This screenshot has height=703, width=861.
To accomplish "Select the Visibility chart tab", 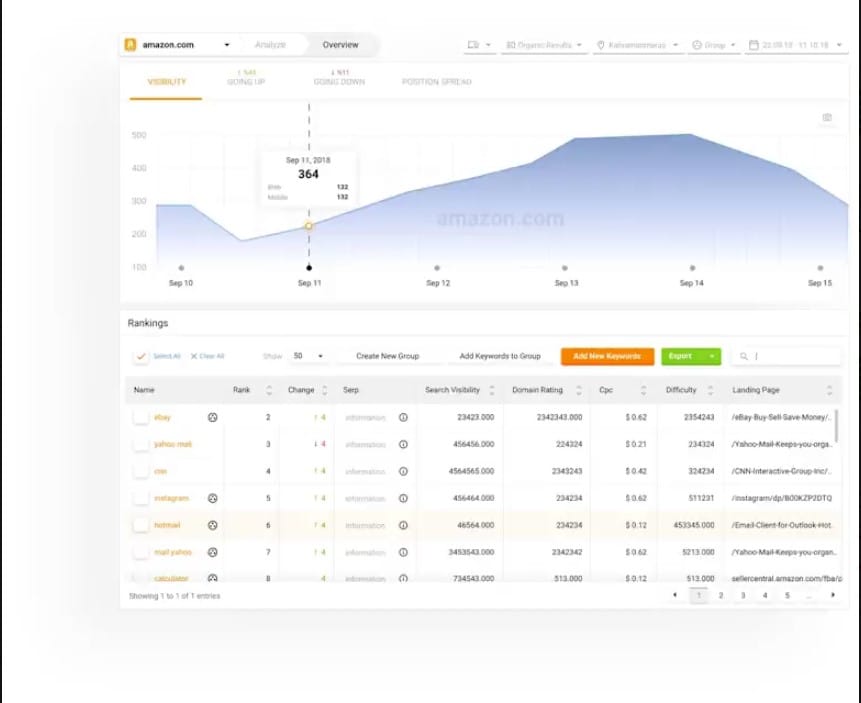I will [x=166, y=82].
